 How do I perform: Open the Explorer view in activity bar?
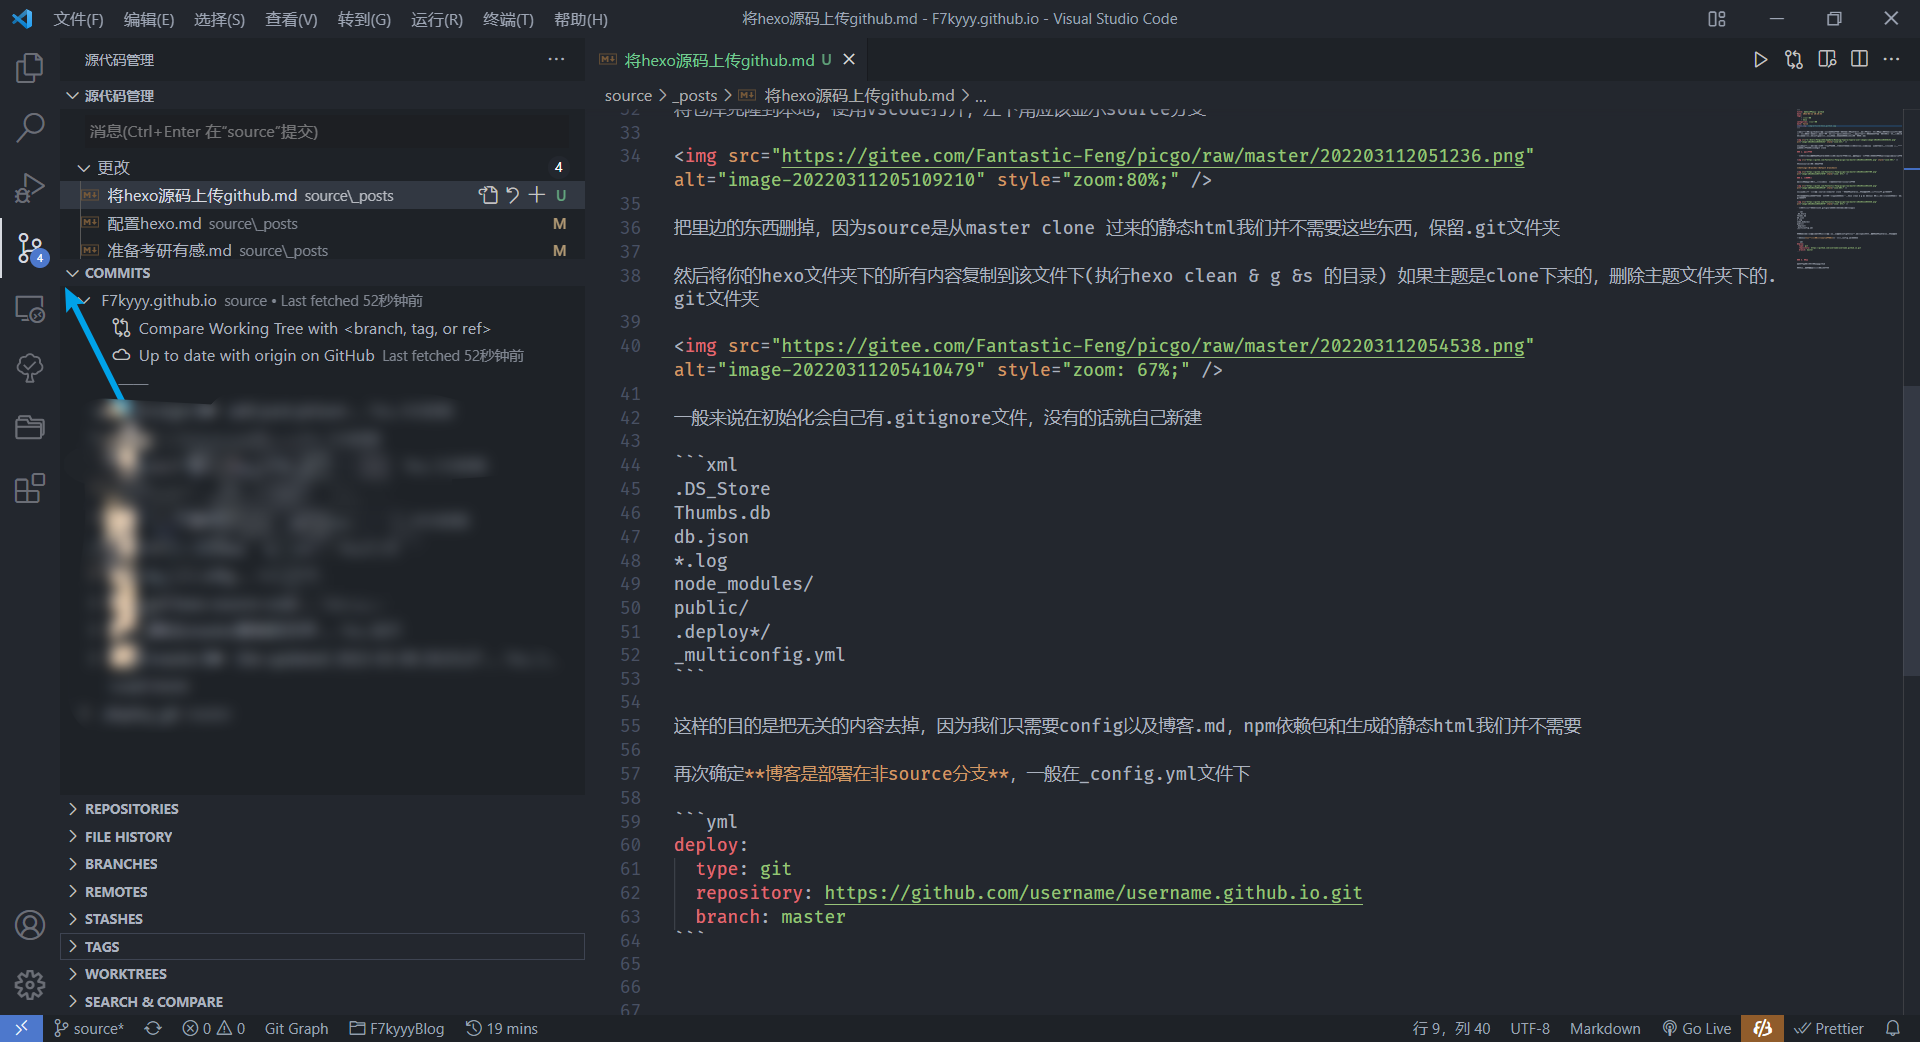point(30,67)
